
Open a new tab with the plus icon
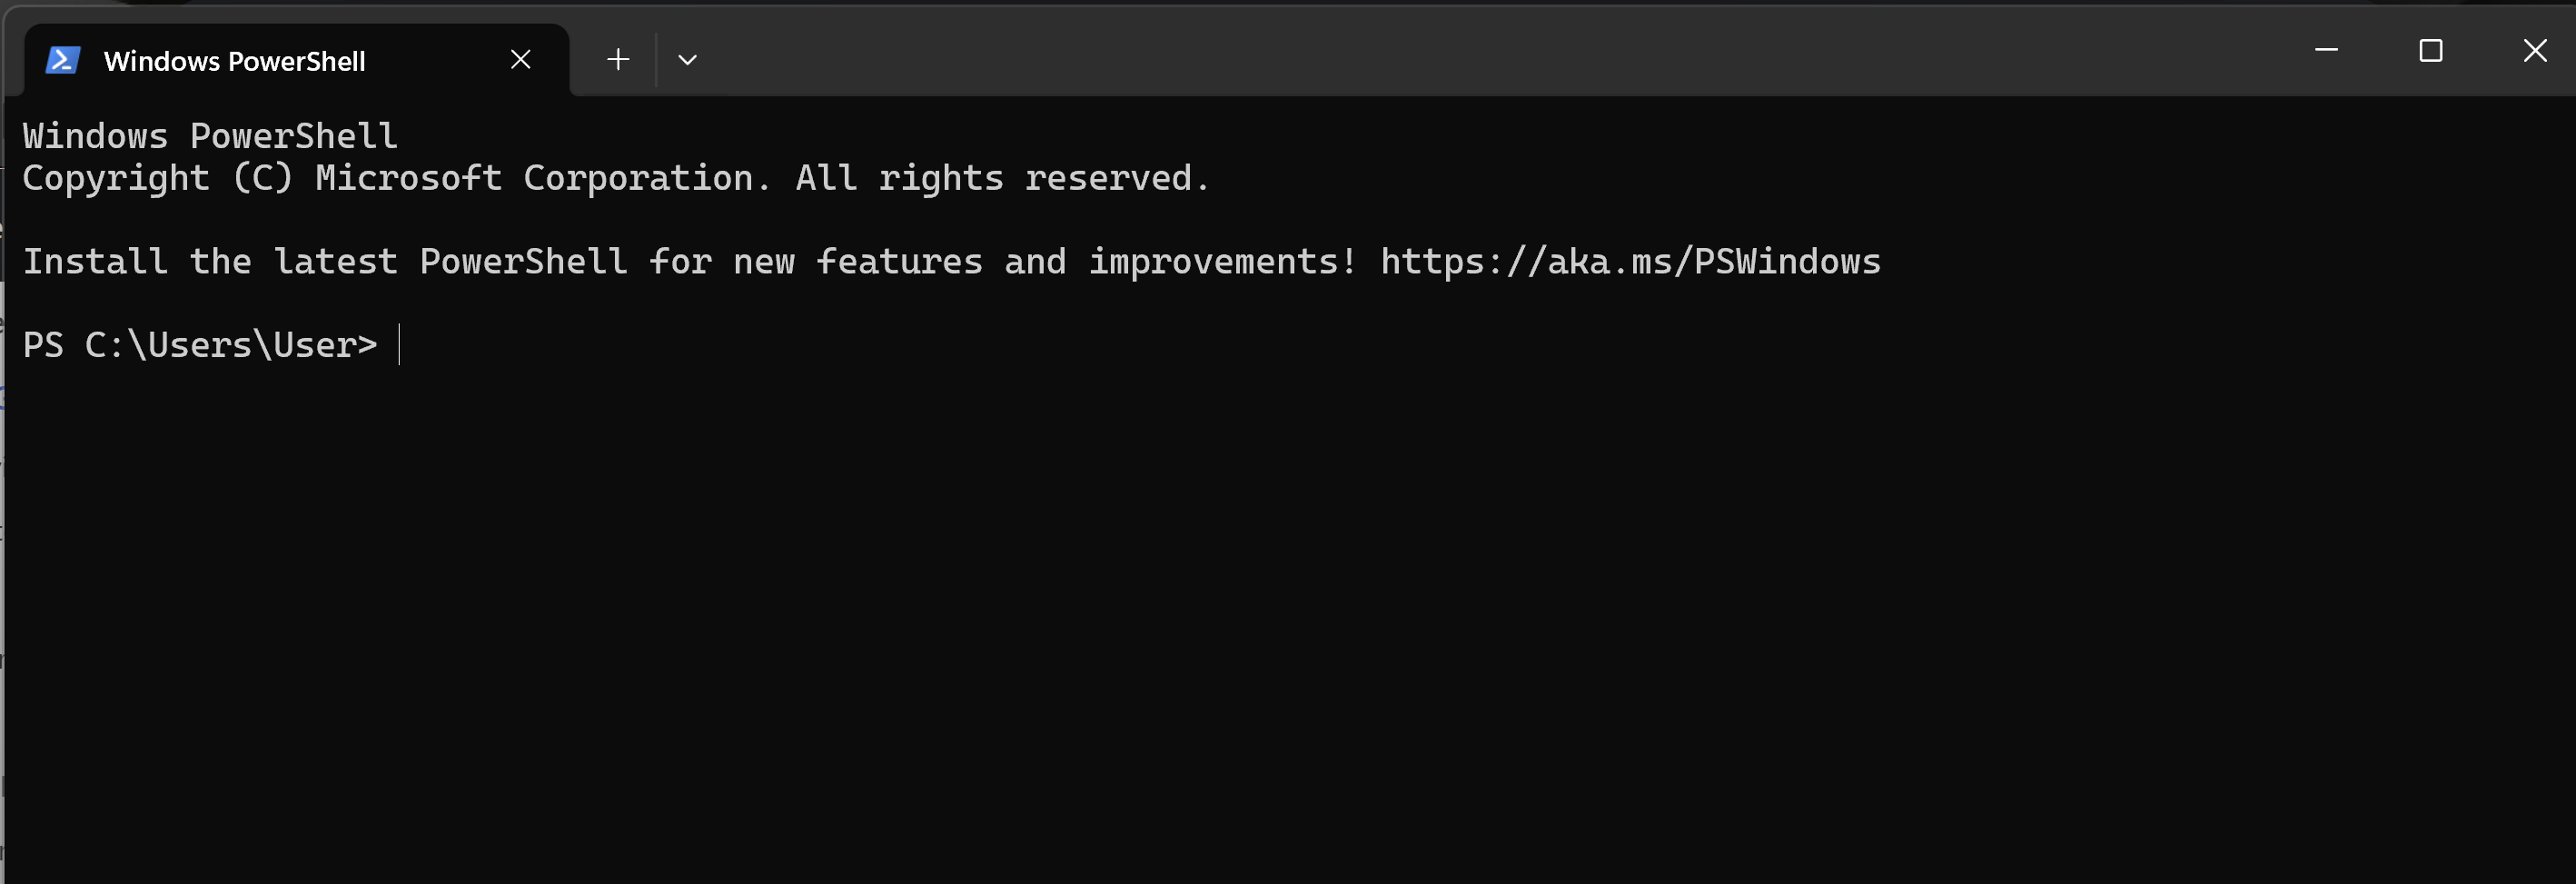pyautogui.click(x=618, y=60)
